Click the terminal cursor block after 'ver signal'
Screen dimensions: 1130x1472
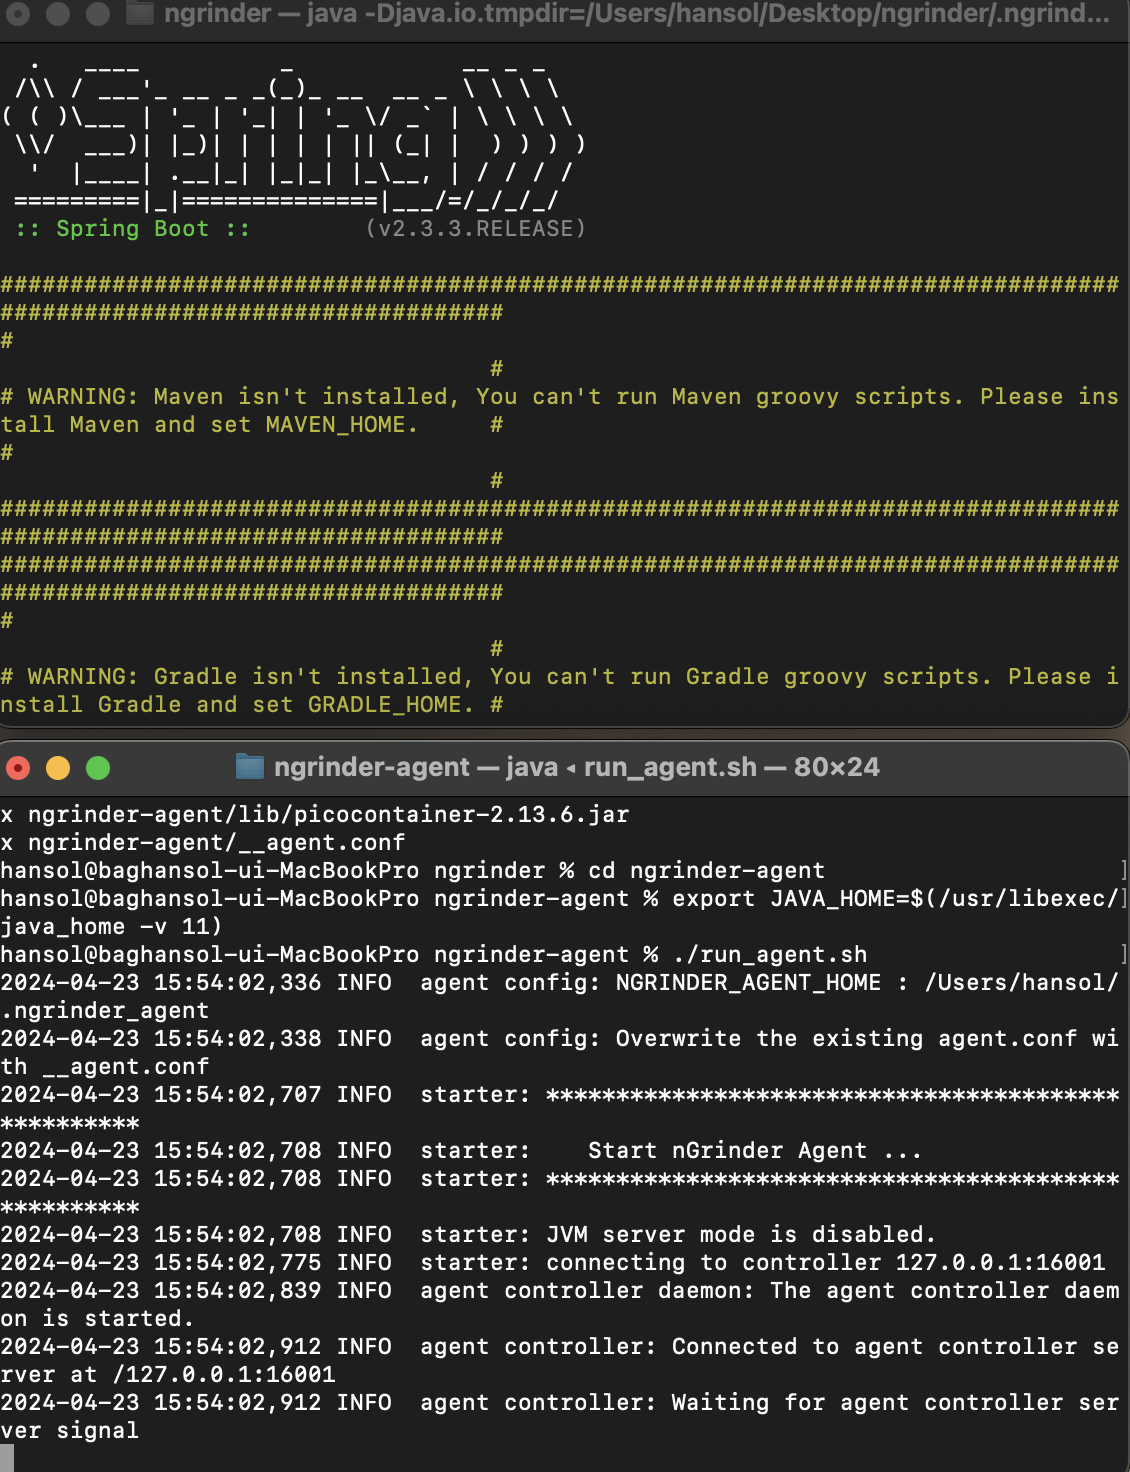tap(7, 1458)
